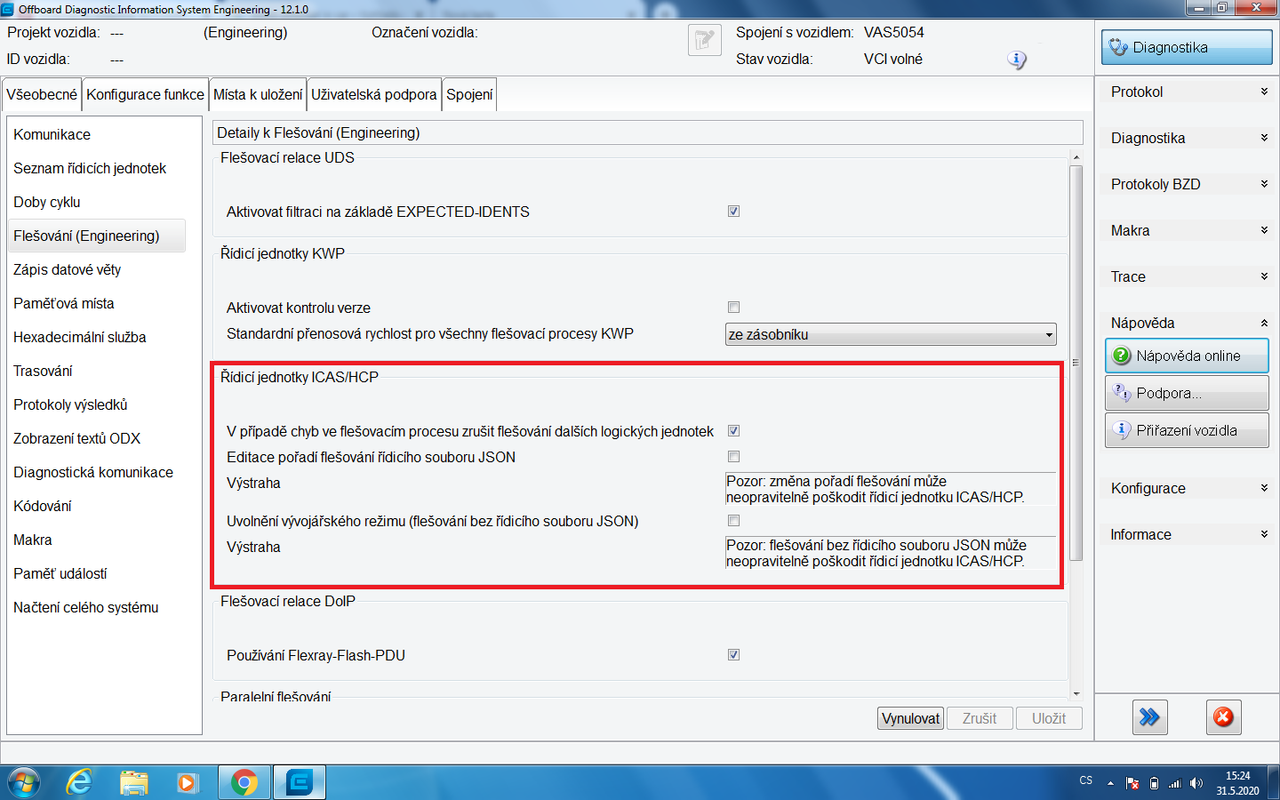Switch to the Spojení tab
This screenshot has height=800, width=1280.
pos(469,95)
